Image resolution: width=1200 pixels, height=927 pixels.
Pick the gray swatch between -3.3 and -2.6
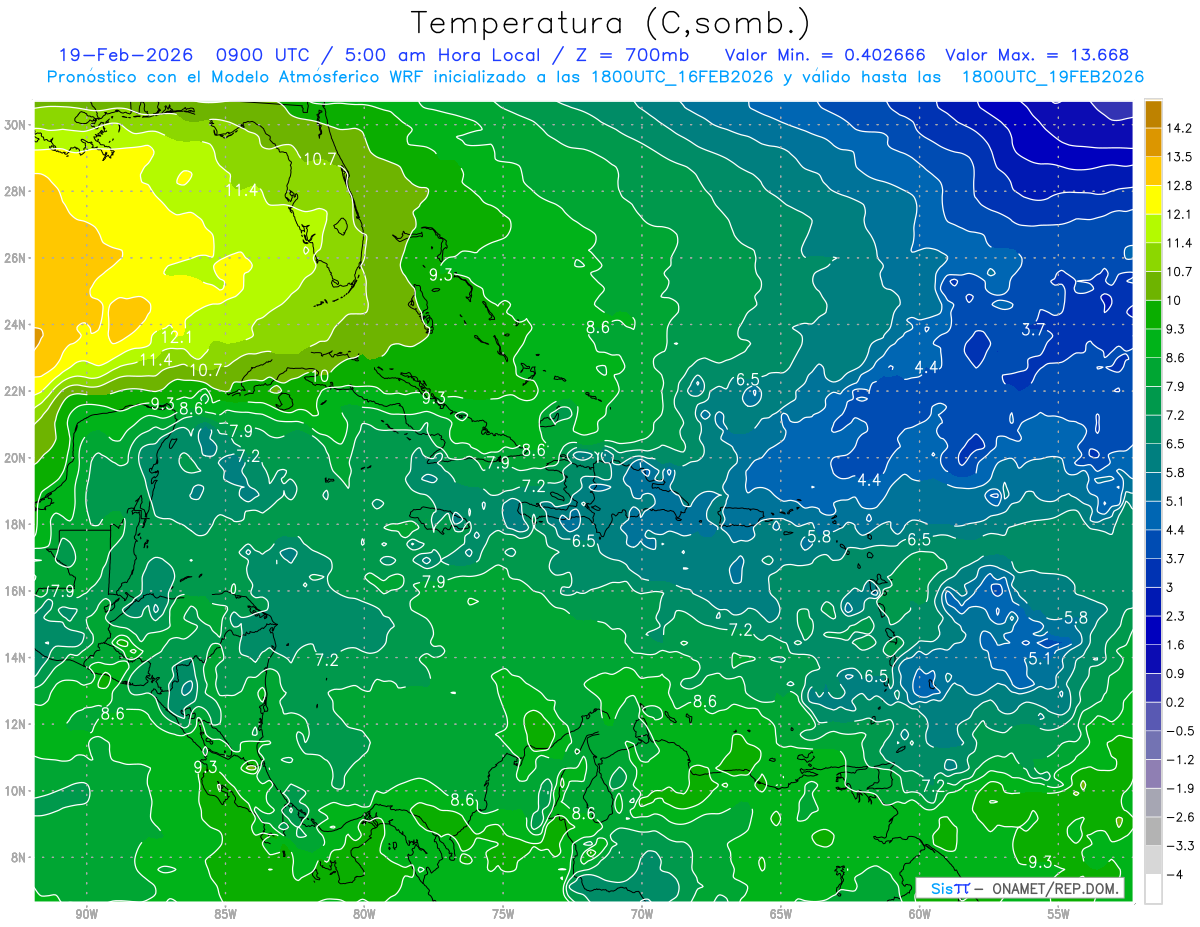[x=1153, y=831]
